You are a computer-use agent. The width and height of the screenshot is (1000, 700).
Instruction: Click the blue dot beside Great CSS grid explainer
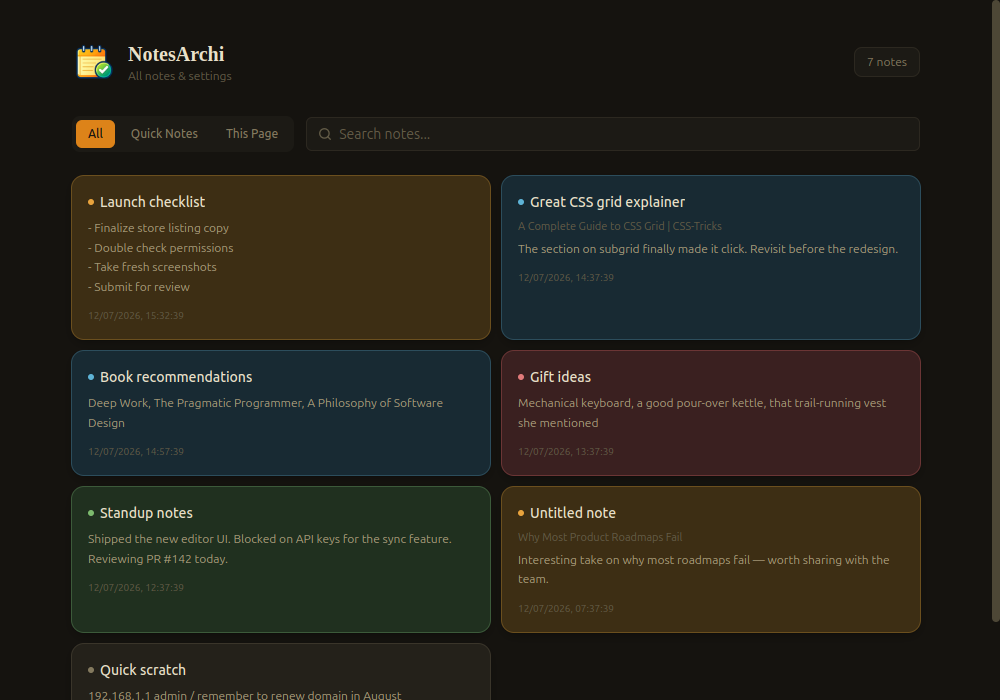tap(521, 202)
